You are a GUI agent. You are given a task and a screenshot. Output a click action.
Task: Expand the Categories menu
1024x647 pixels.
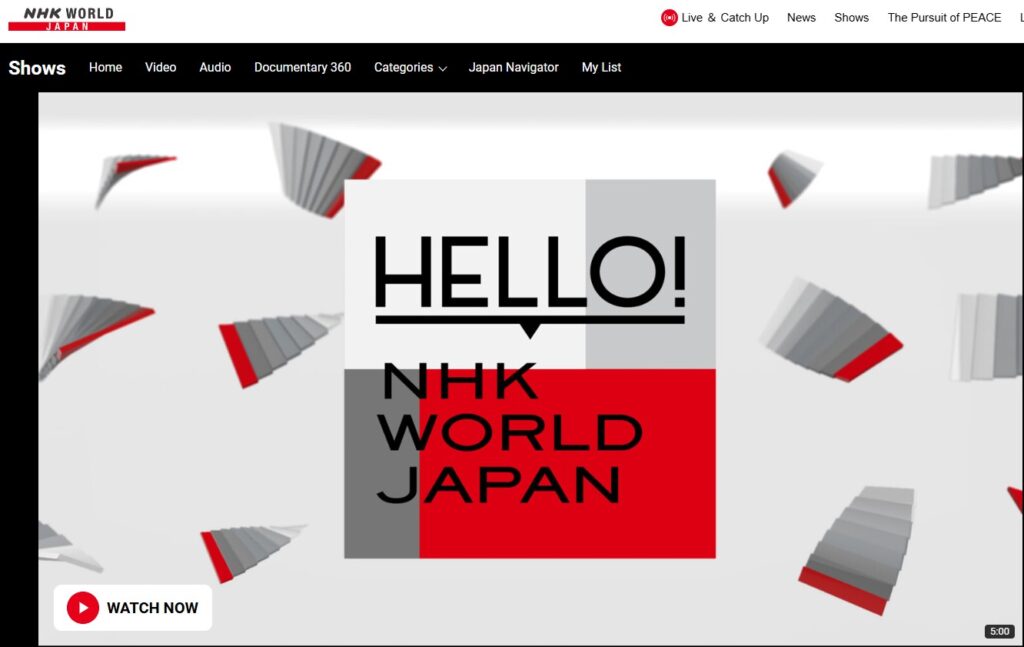(403, 68)
